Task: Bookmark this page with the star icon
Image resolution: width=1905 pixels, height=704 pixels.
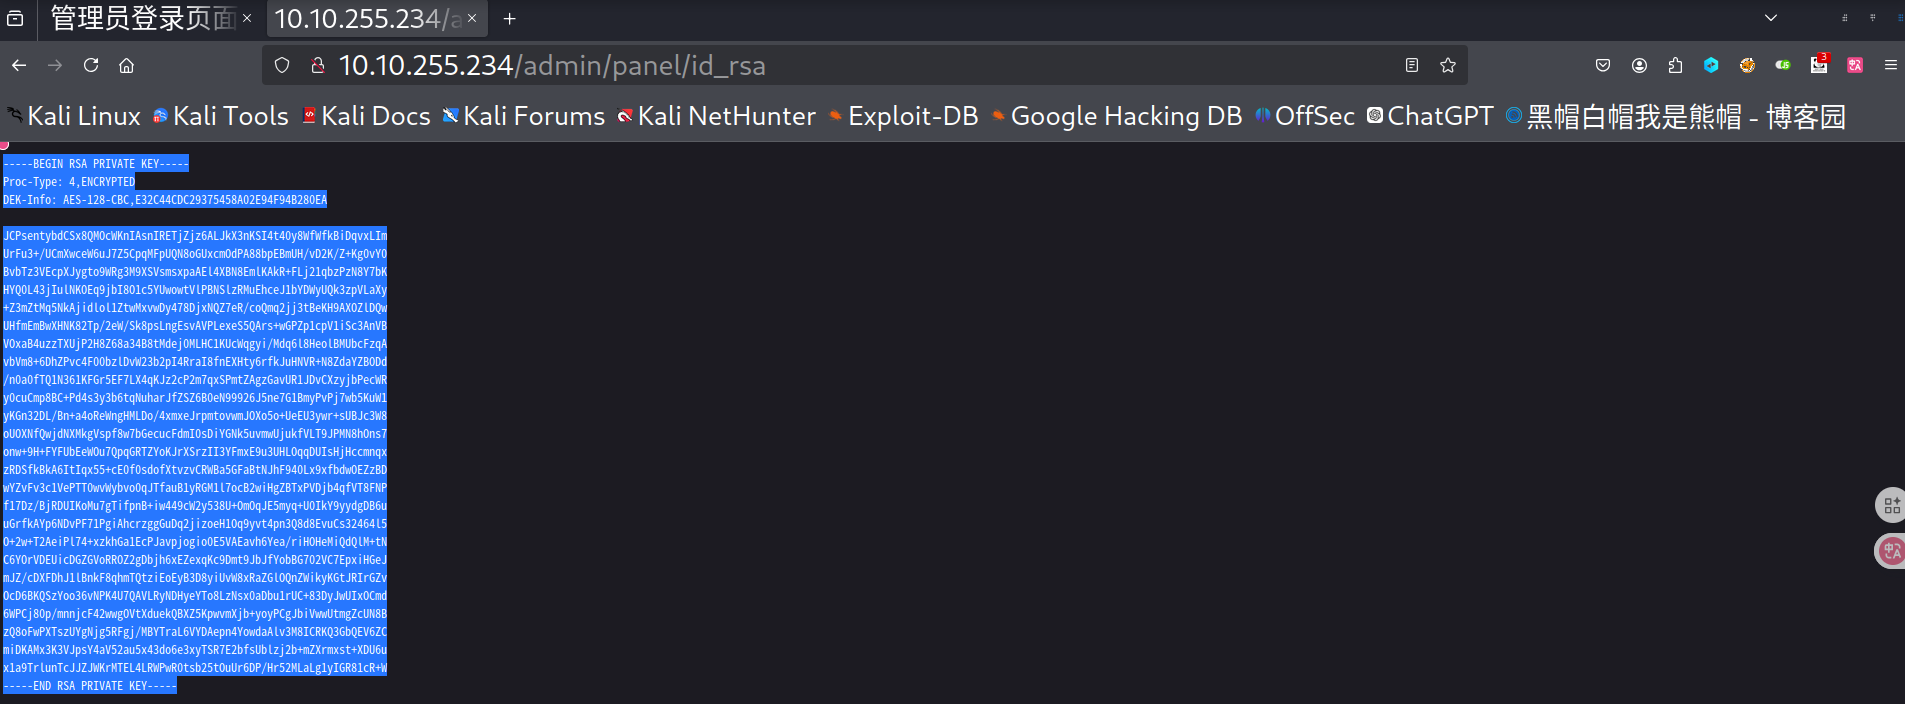Action: [1447, 65]
